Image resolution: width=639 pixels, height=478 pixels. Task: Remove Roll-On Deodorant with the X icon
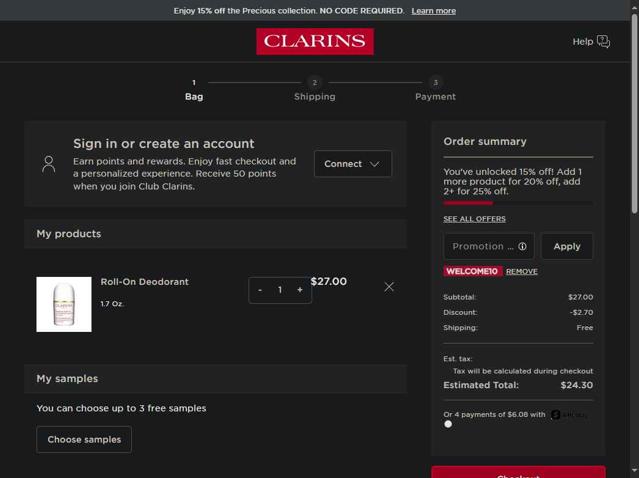tap(389, 287)
